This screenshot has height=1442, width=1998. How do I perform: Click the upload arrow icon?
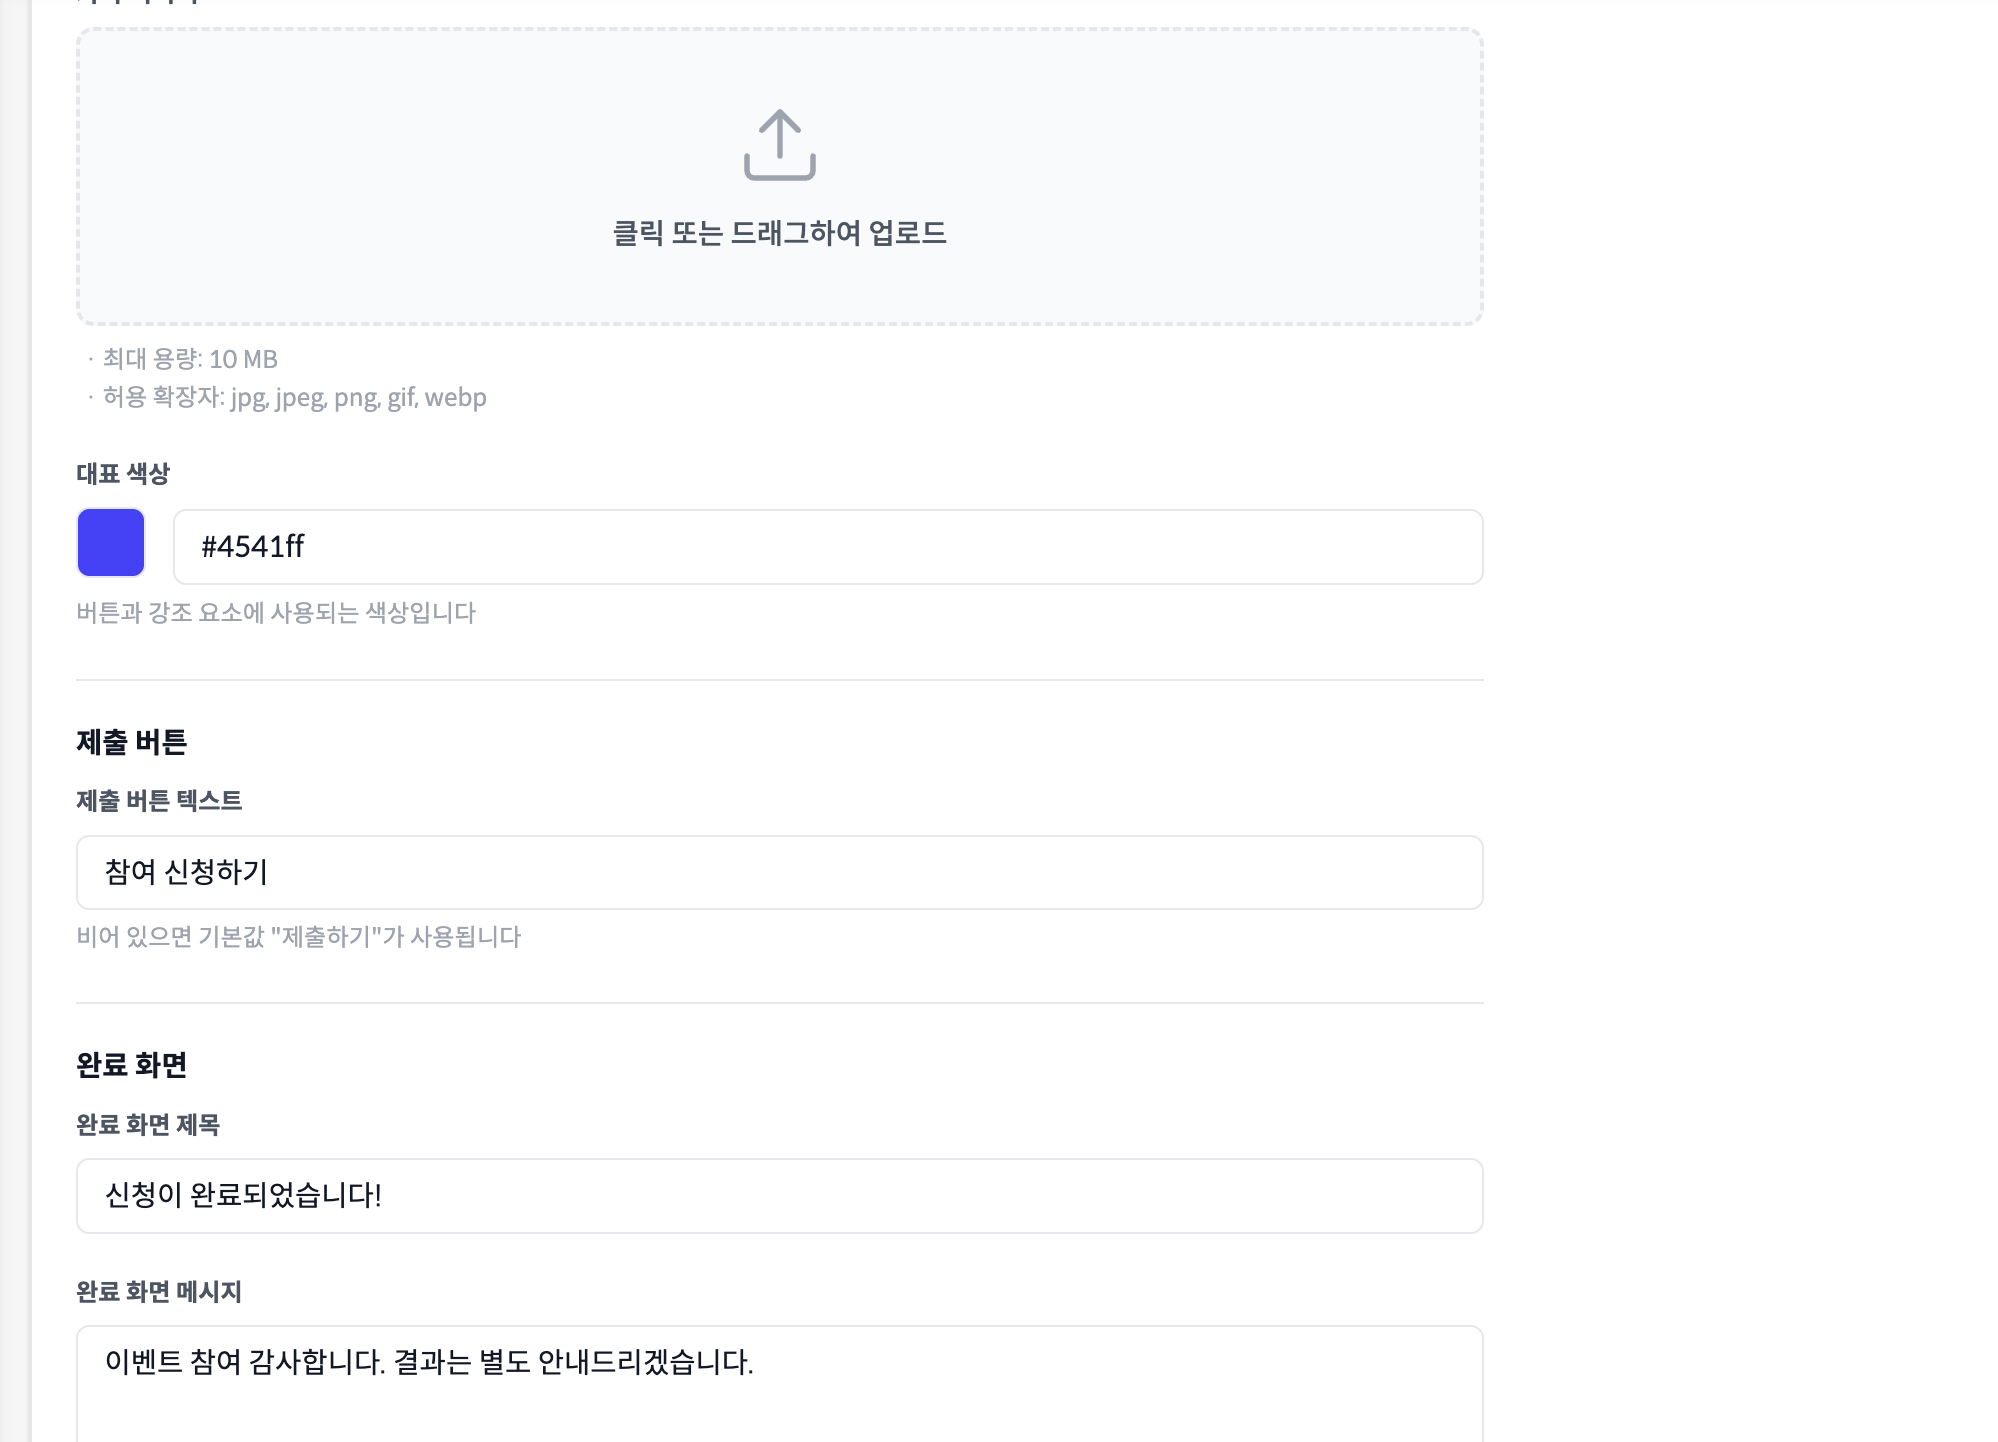(779, 145)
